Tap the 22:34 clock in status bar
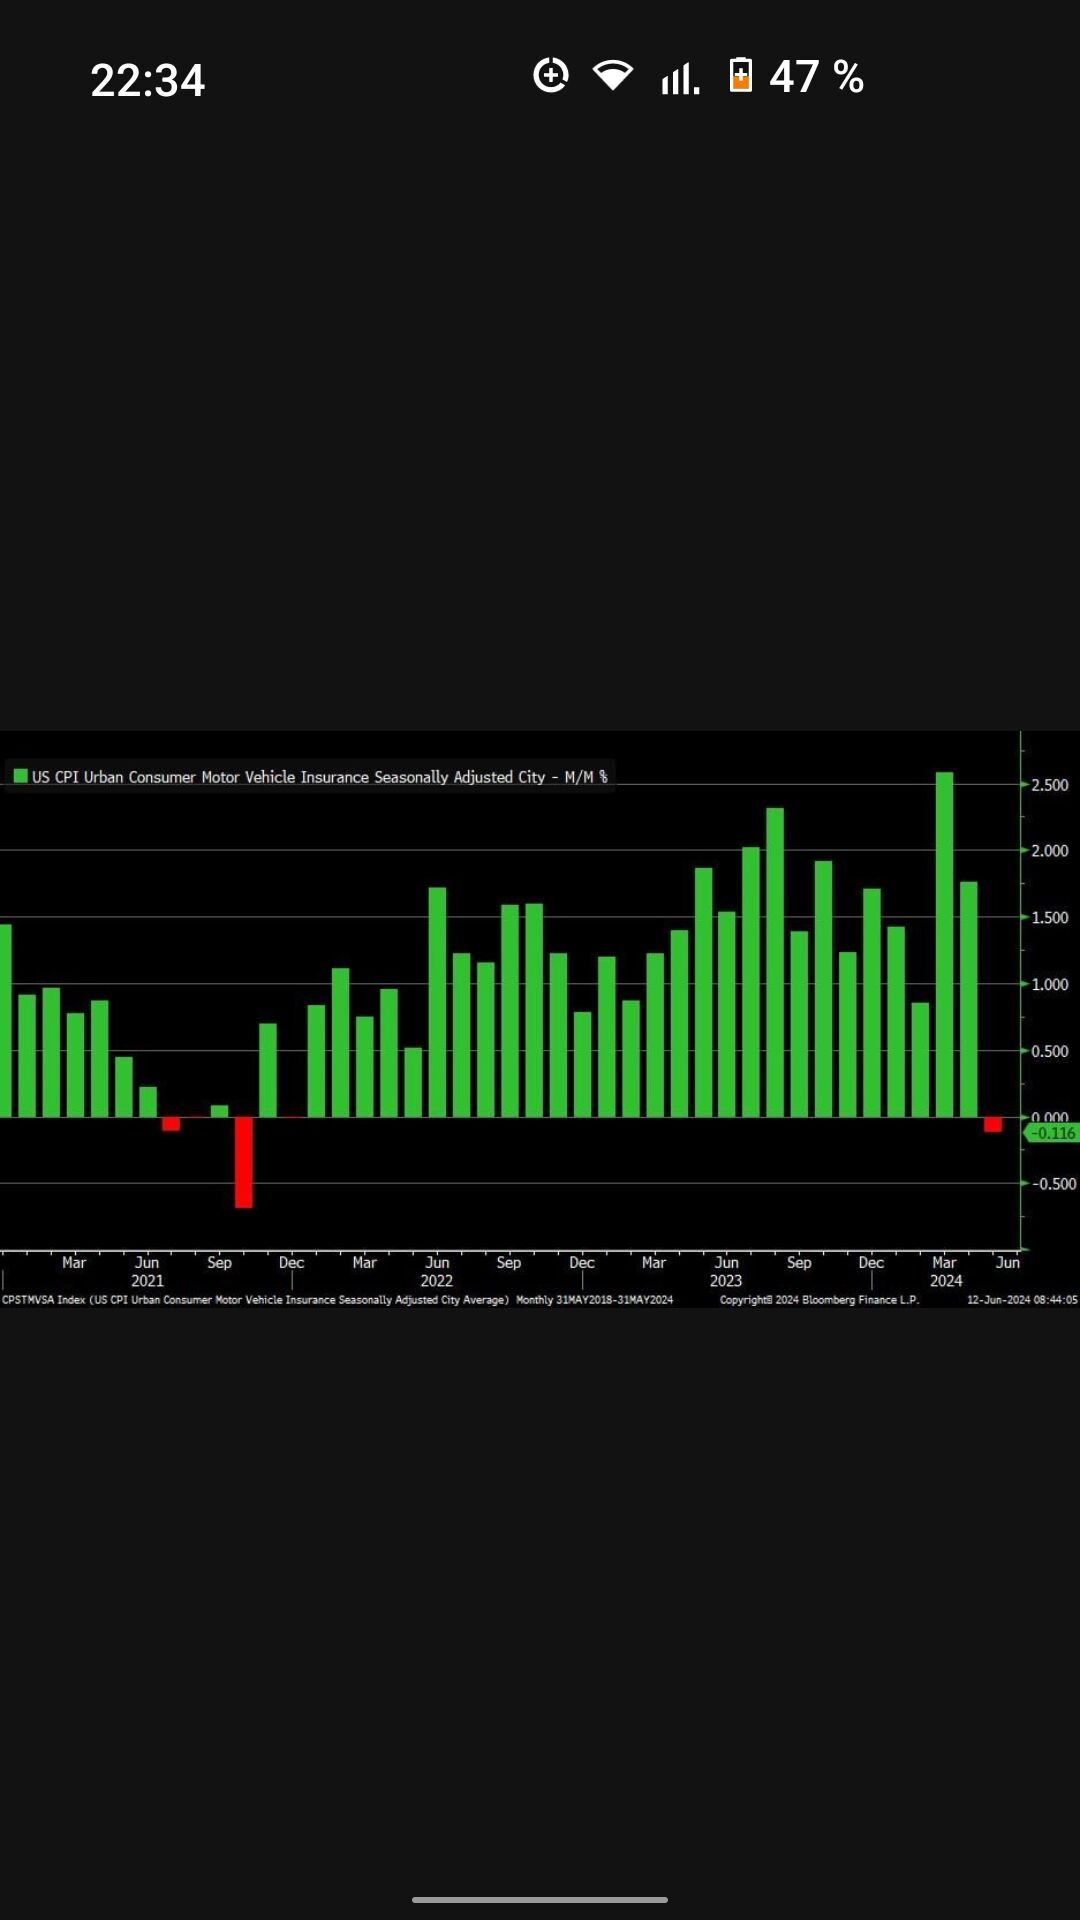 [x=147, y=80]
